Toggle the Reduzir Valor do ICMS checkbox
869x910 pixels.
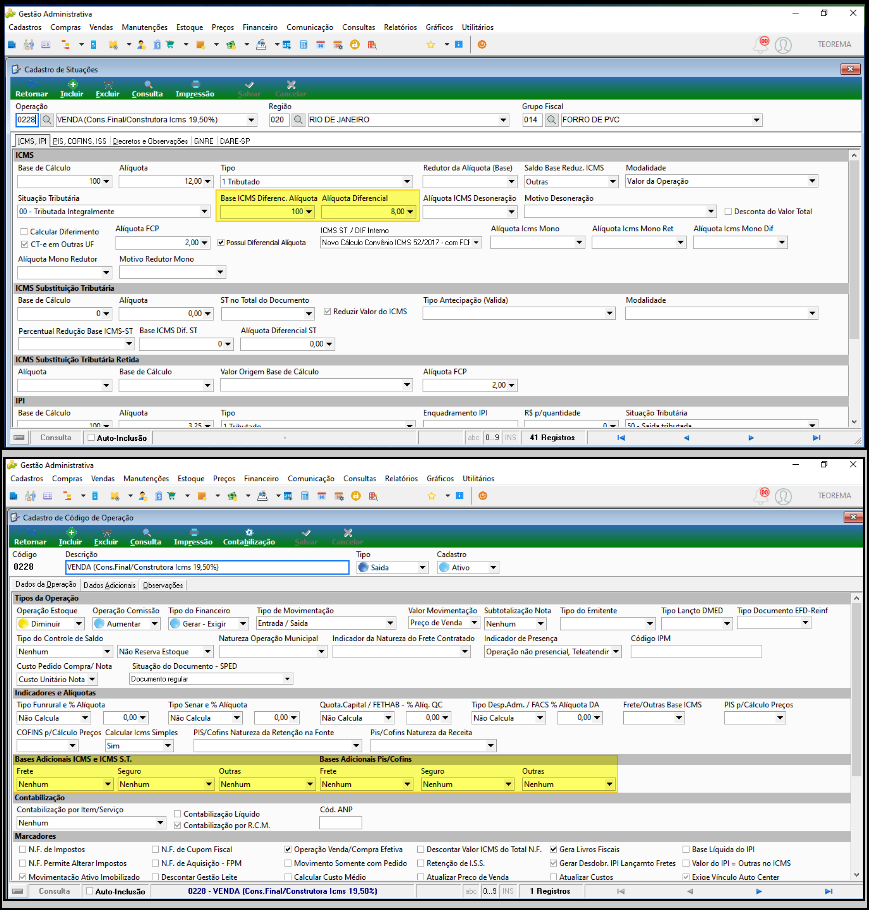tap(327, 312)
